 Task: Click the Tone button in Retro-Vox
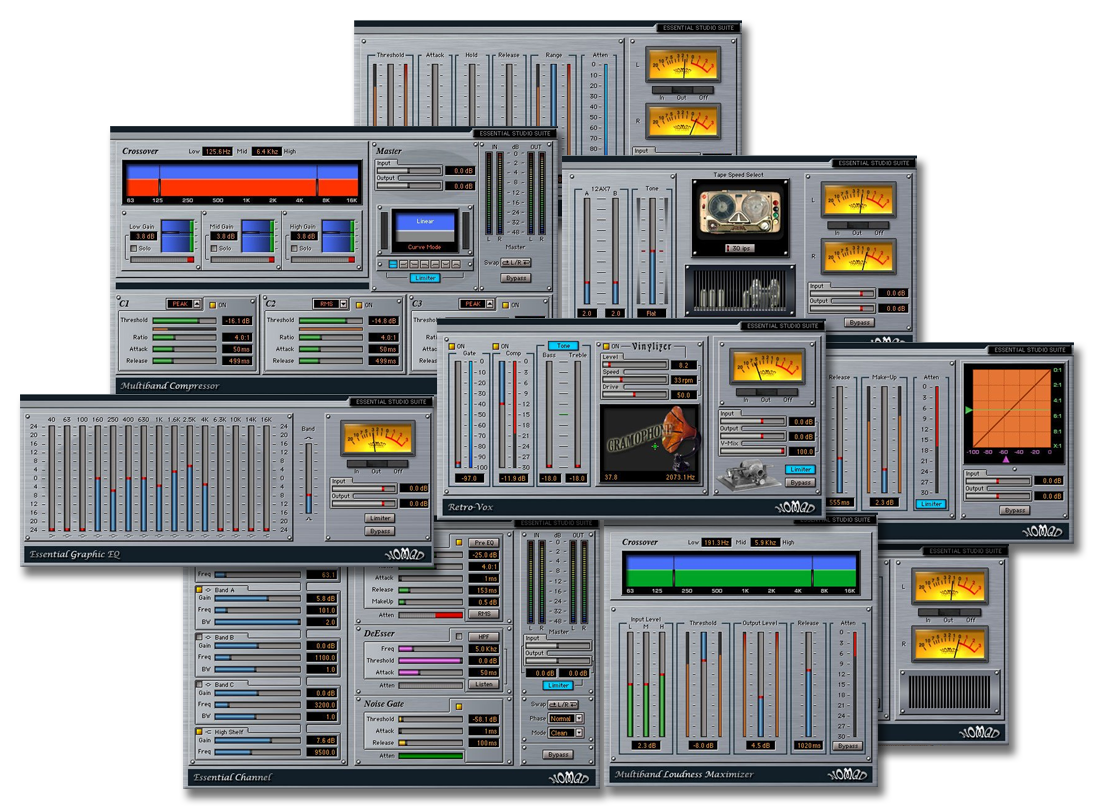563,346
